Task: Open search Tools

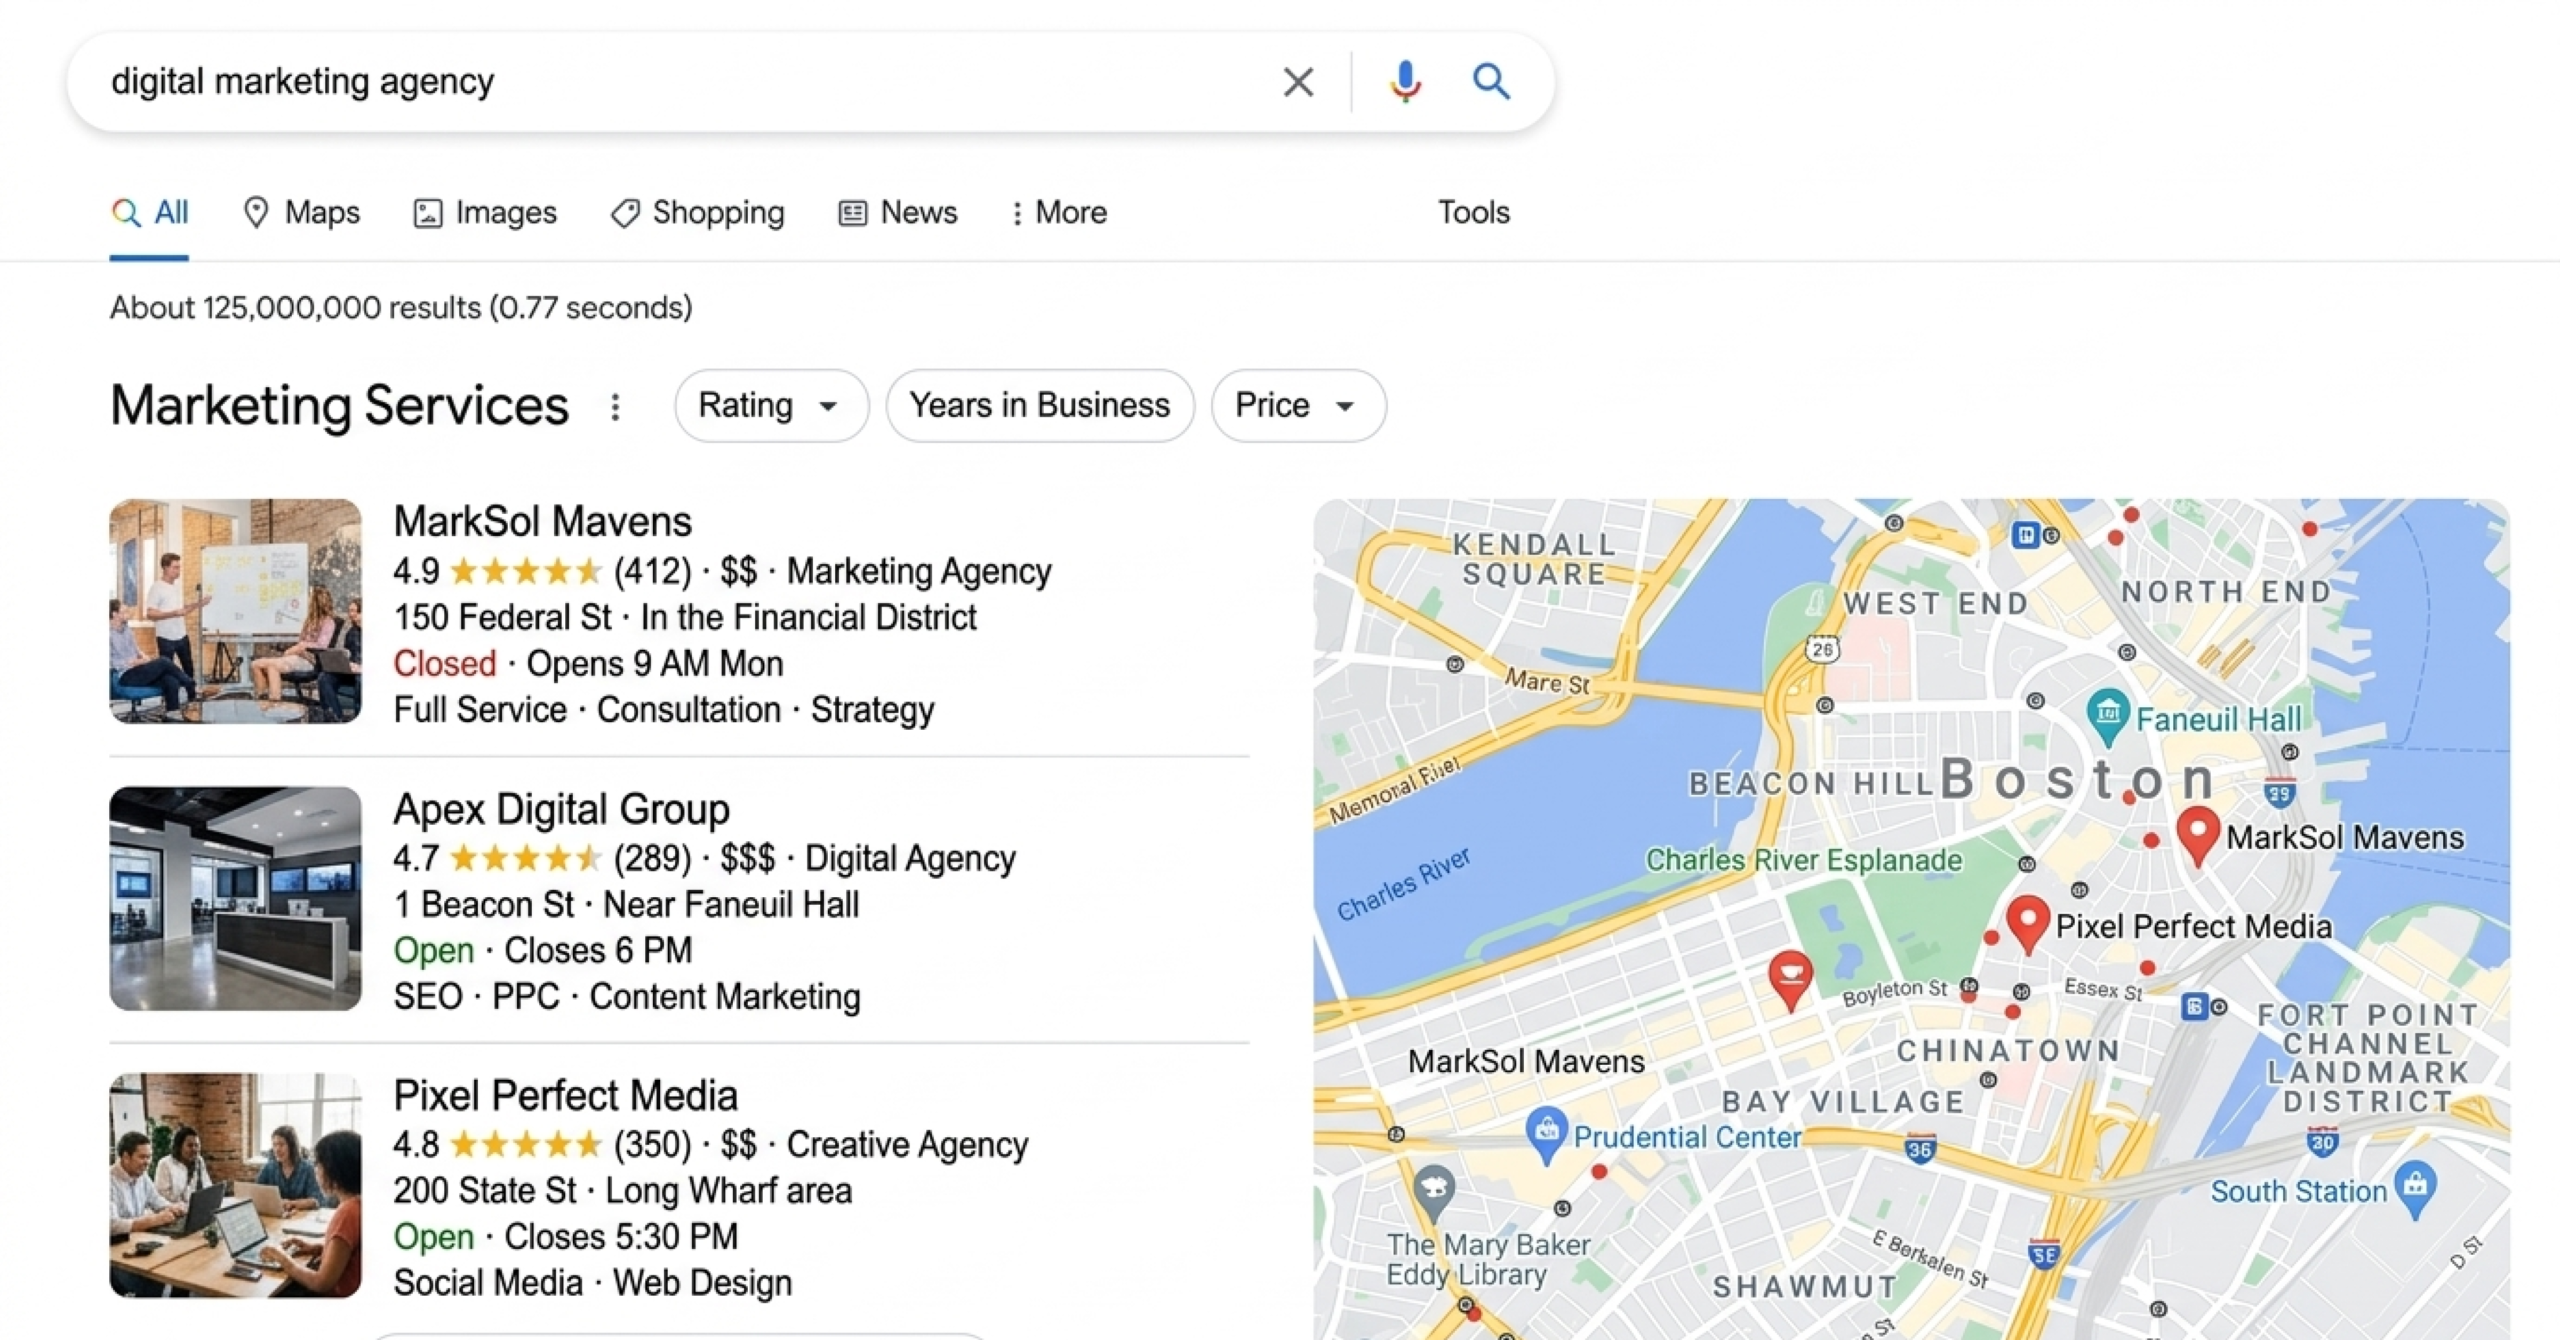Action: click(1474, 212)
